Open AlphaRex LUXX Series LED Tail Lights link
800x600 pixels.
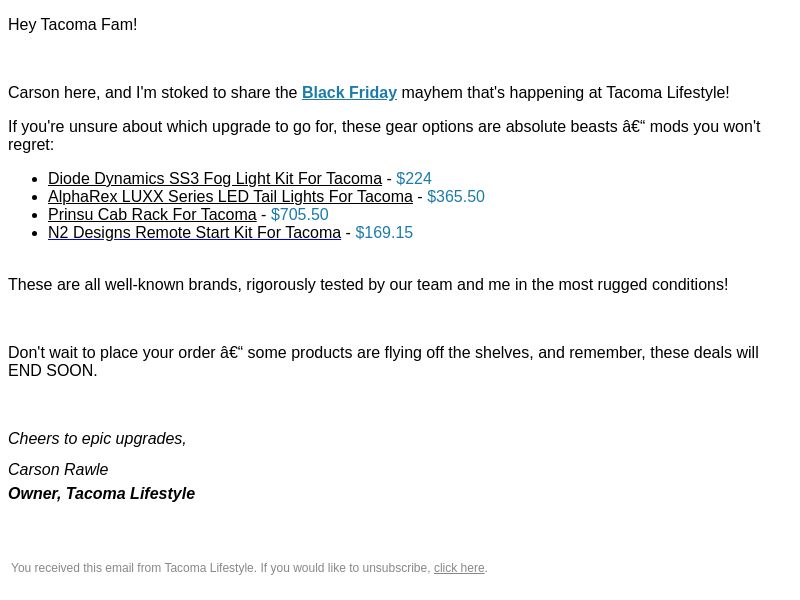coord(230,196)
